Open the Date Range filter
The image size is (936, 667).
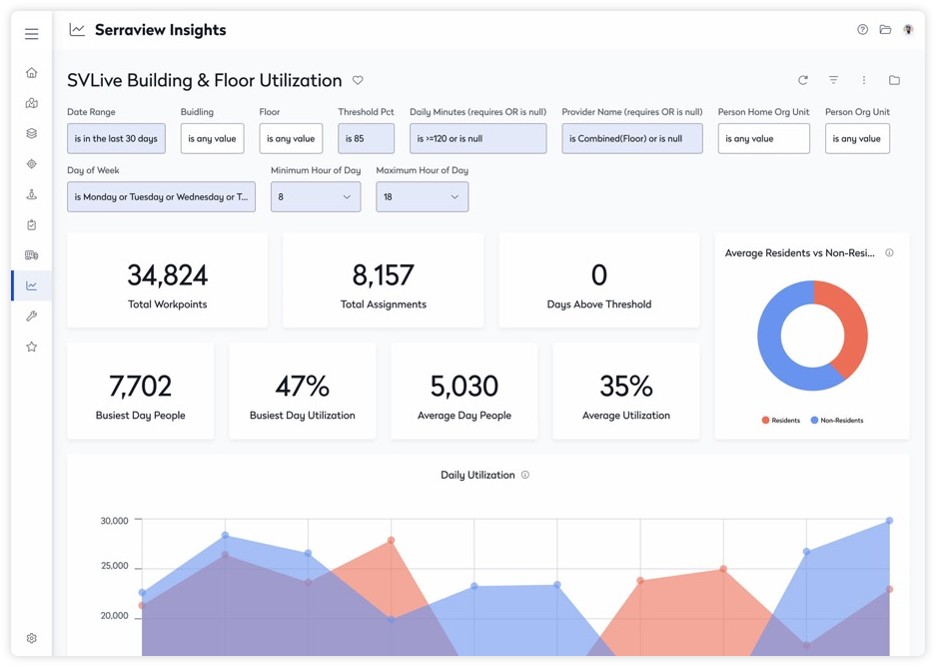(116, 139)
